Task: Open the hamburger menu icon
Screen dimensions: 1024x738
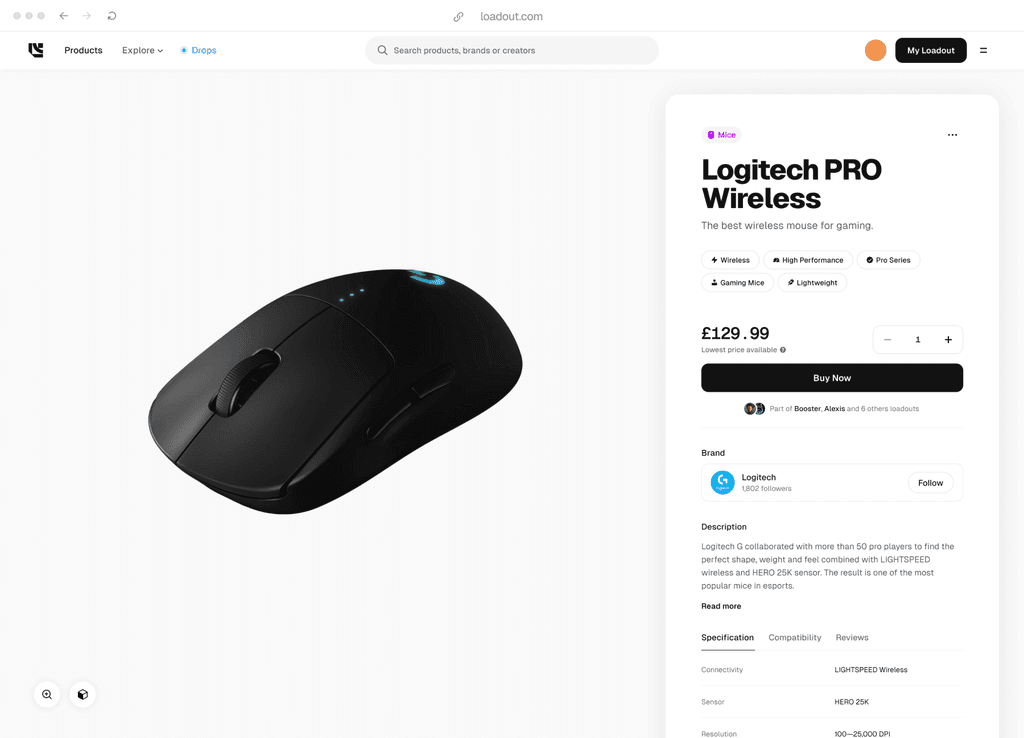Action: pos(983,50)
